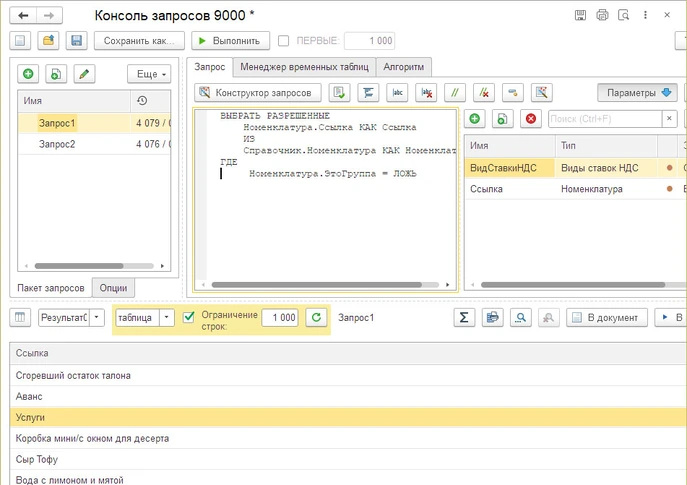Viewport: 687px width, 485px height.
Task: Click the Поиск (Ctrl+F) search field
Action: pos(605,119)
